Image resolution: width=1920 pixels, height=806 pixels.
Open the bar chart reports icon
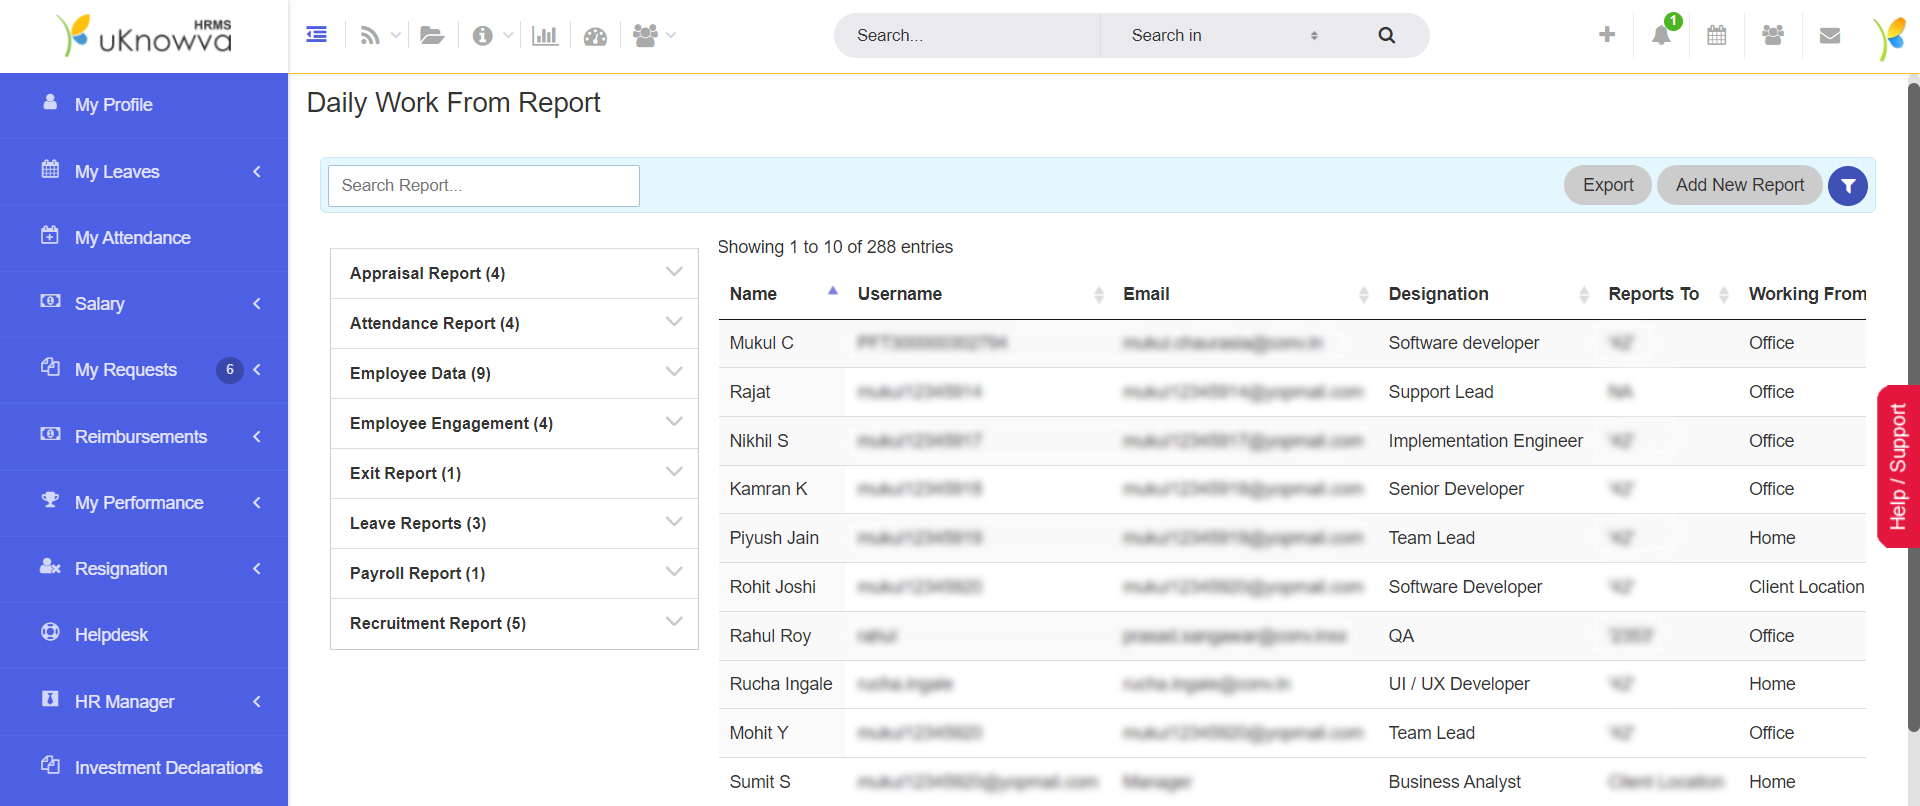click(x=545, y=36)
